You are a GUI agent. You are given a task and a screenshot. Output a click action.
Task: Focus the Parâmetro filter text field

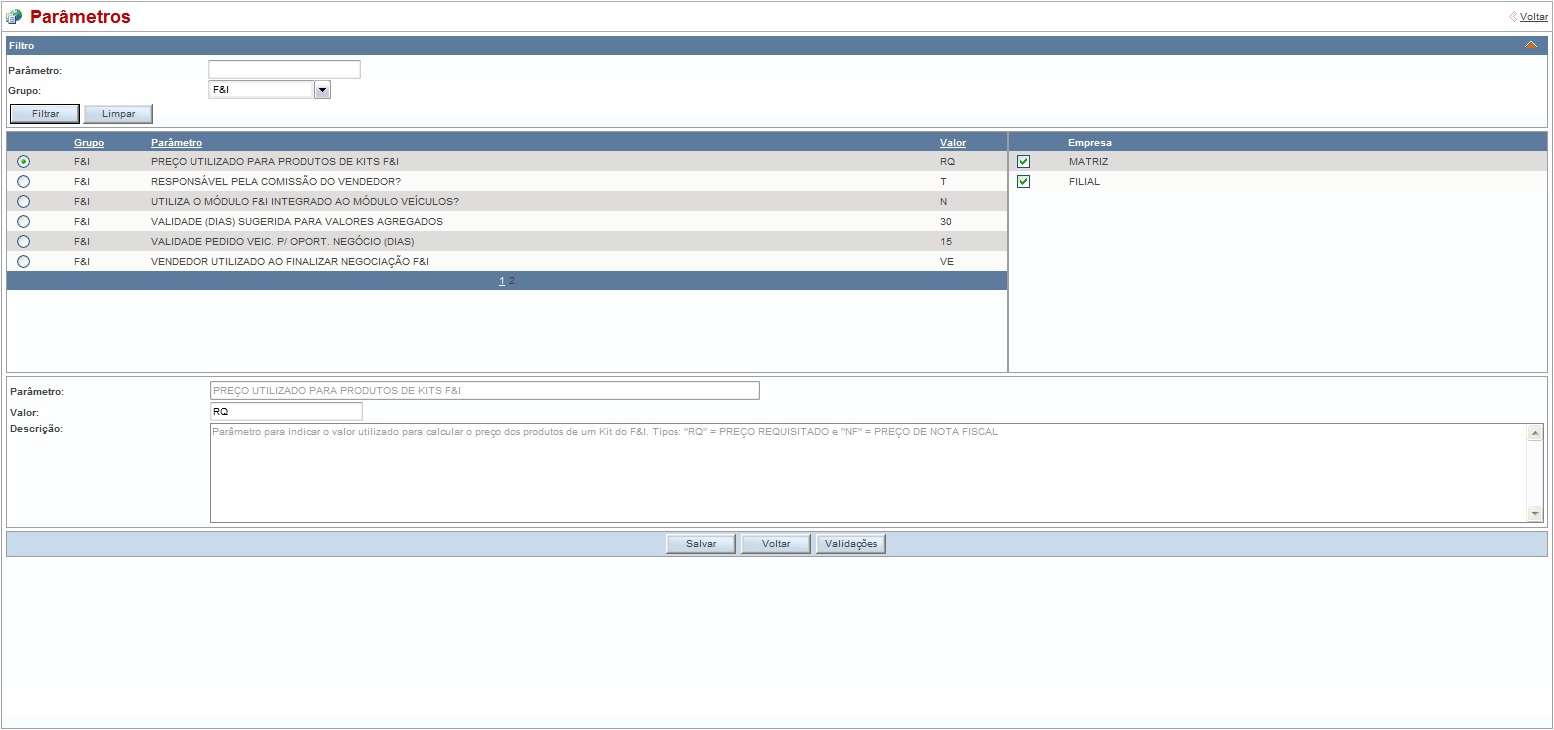(x=284, y=70)
